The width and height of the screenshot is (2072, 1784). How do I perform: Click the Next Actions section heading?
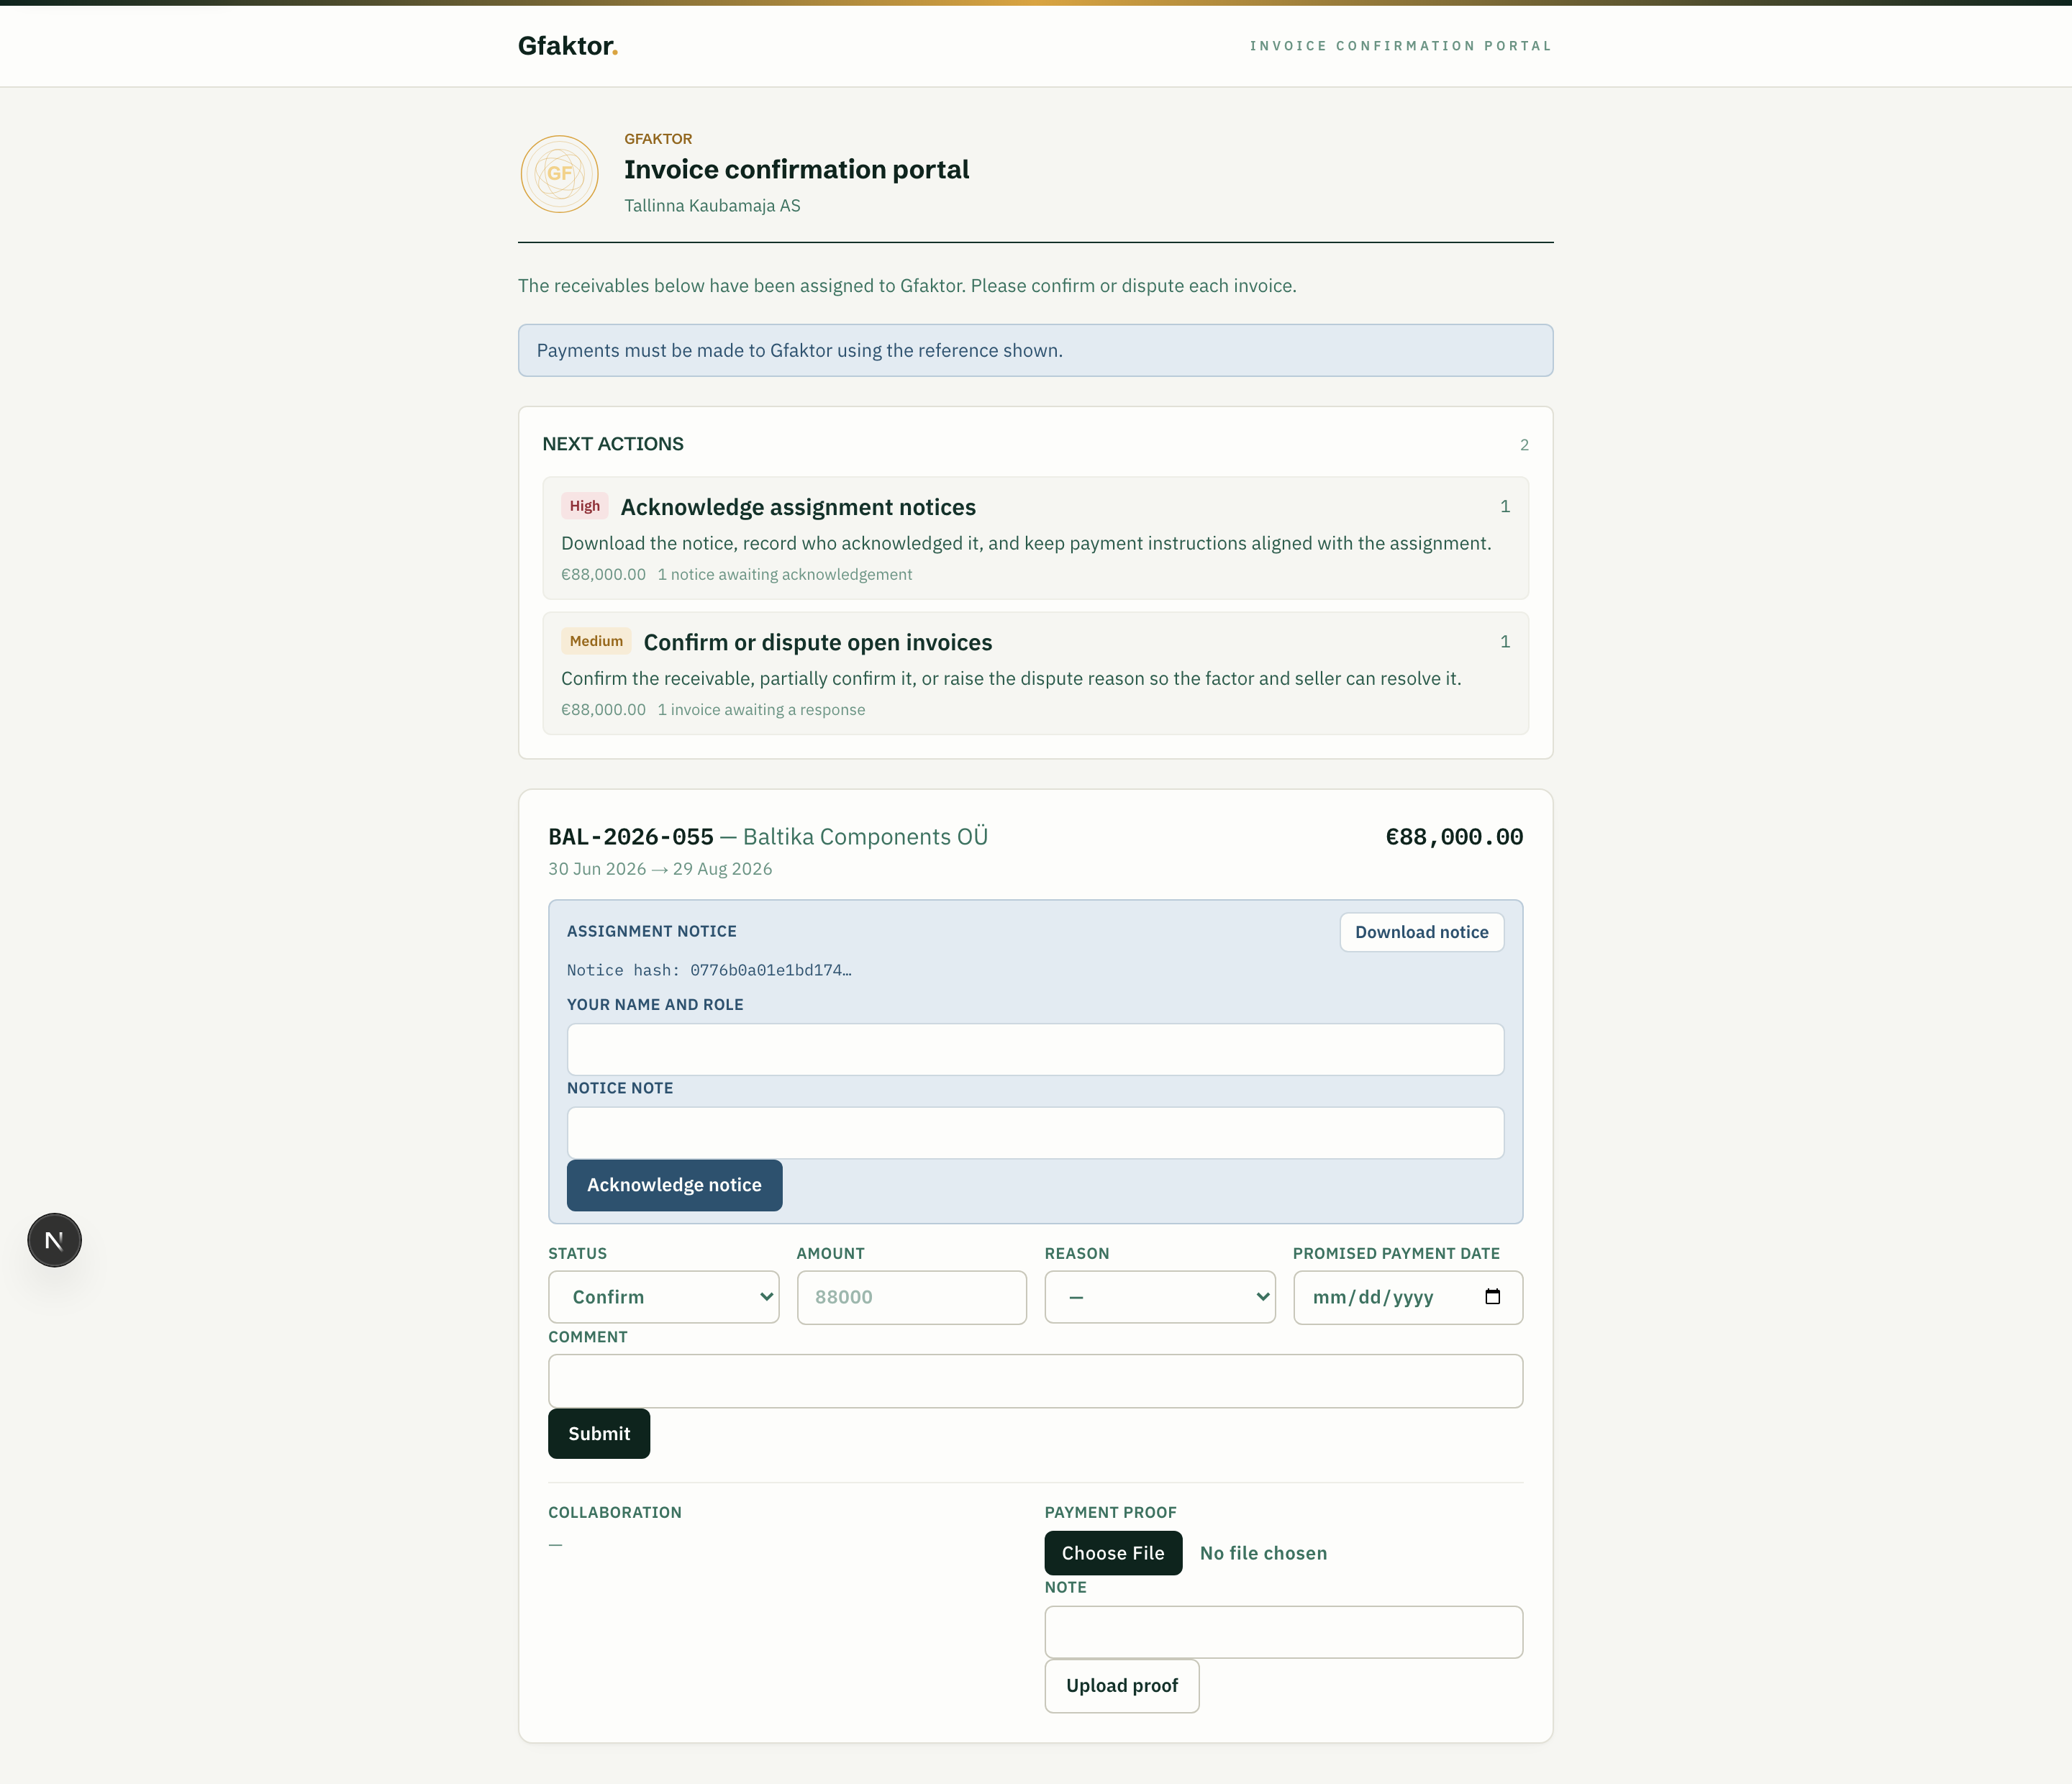pos(613,444)
